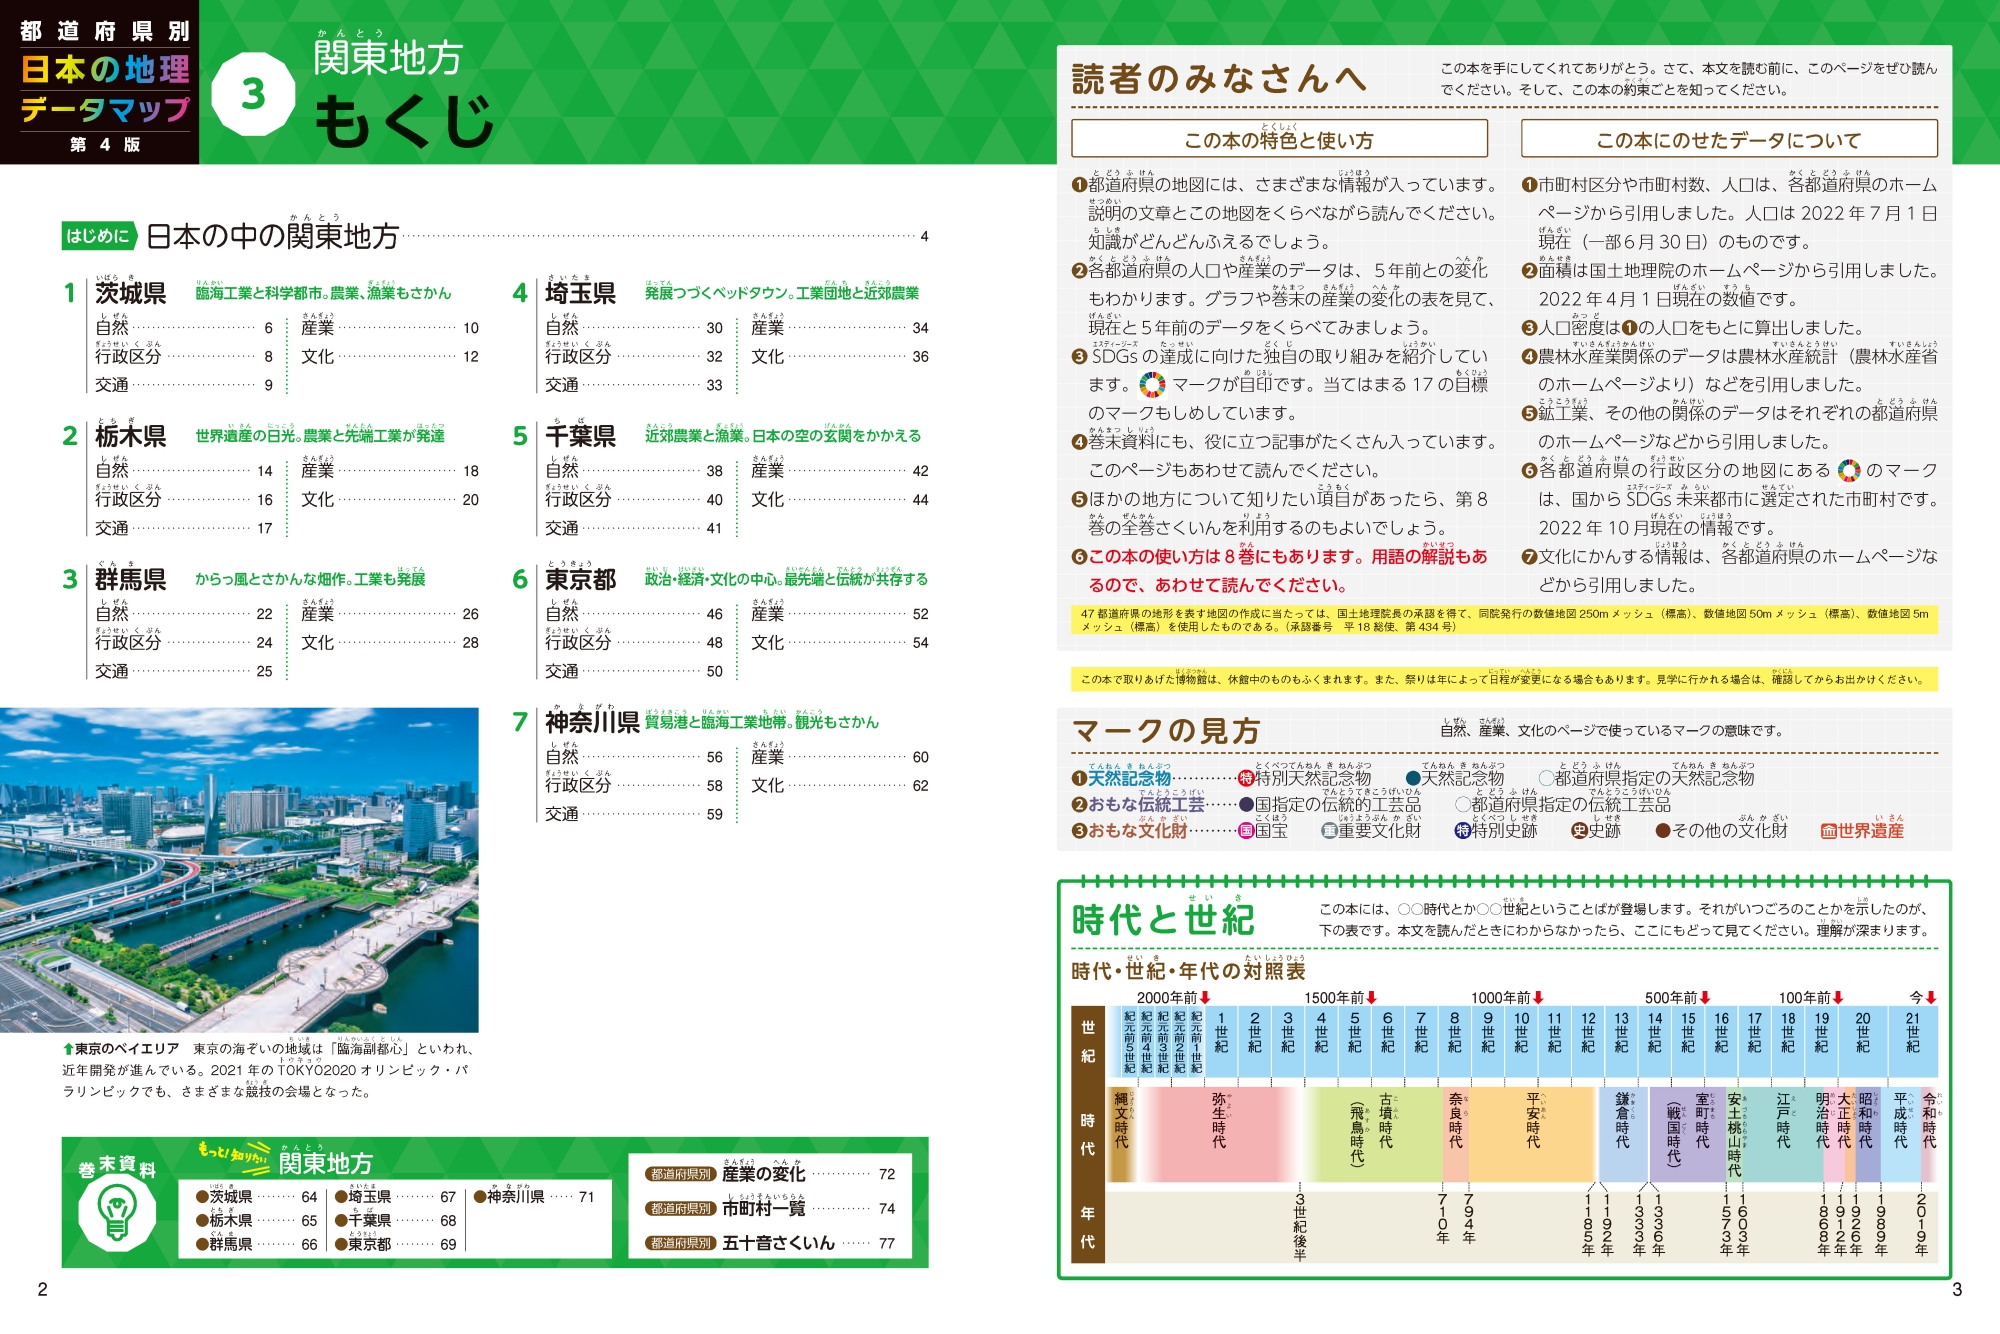Click the 都道府県別 badge next to 産業の変化
Viewport: 2000px width, 1334px height.
(680, 1174)
